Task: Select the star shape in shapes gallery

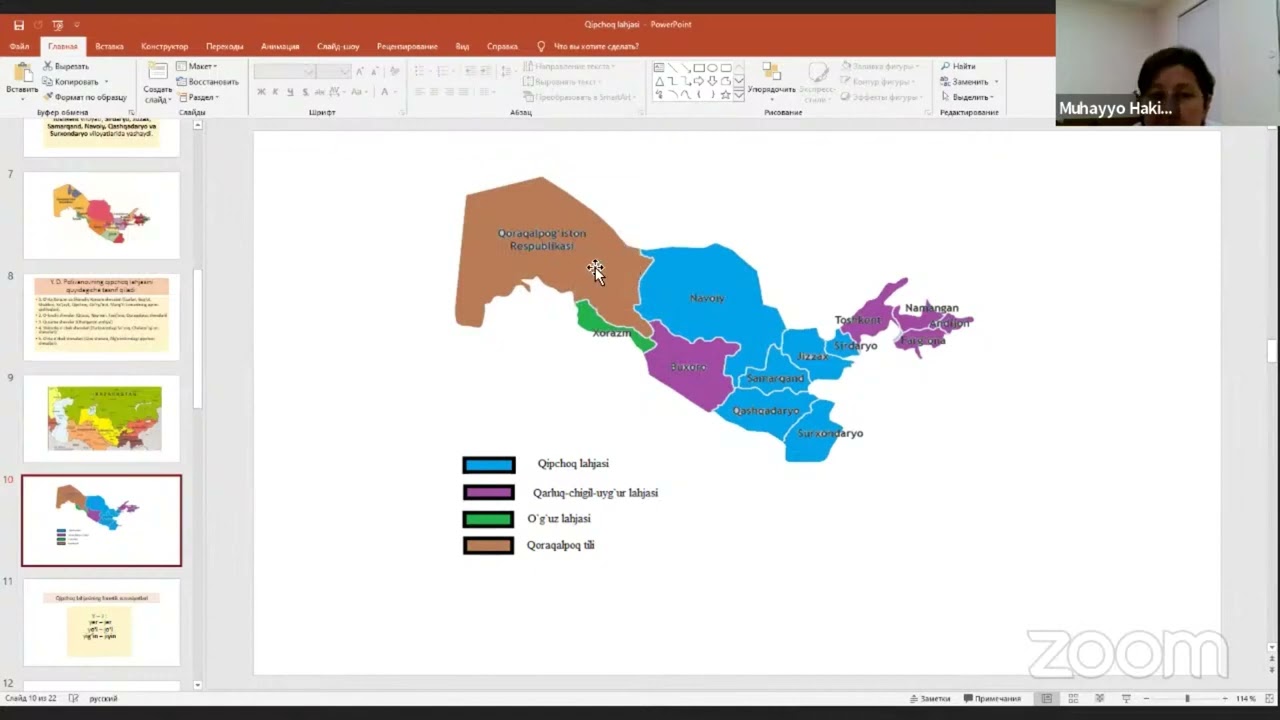Action: pyautogui.click(x=726, y=94)
